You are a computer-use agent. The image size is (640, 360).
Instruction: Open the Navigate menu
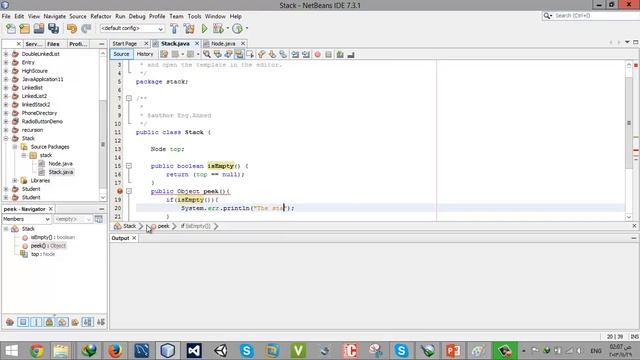point(55,16)
